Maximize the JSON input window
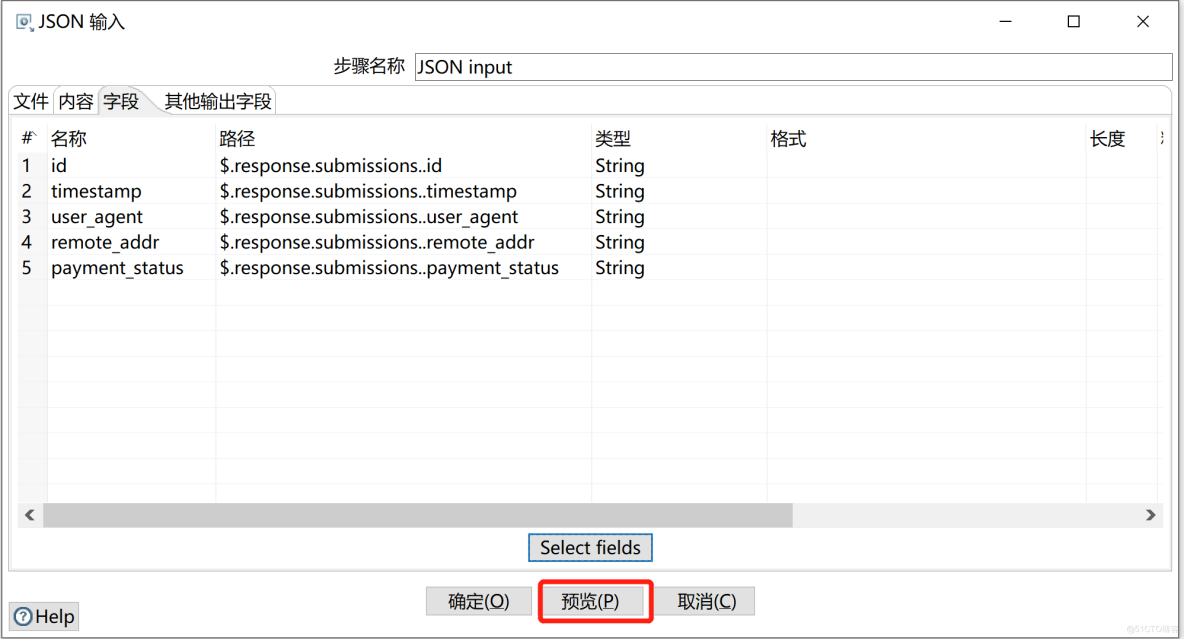This screenshot has width=1184, height=639. [1073, 21]
